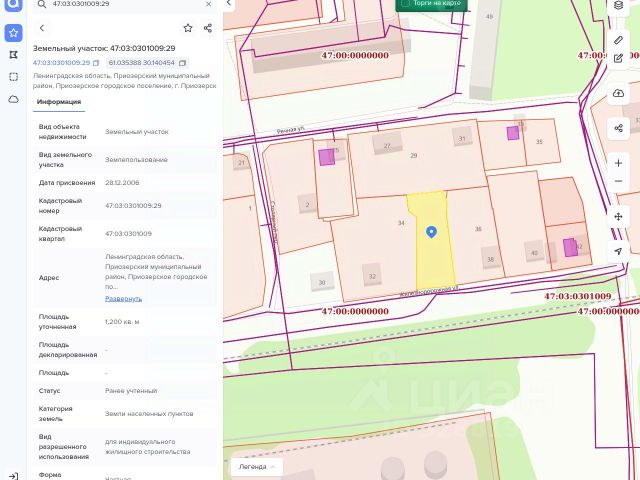Click the search magnifier icon
Screen dimensions: 640x480
click(x=41, y=4)
